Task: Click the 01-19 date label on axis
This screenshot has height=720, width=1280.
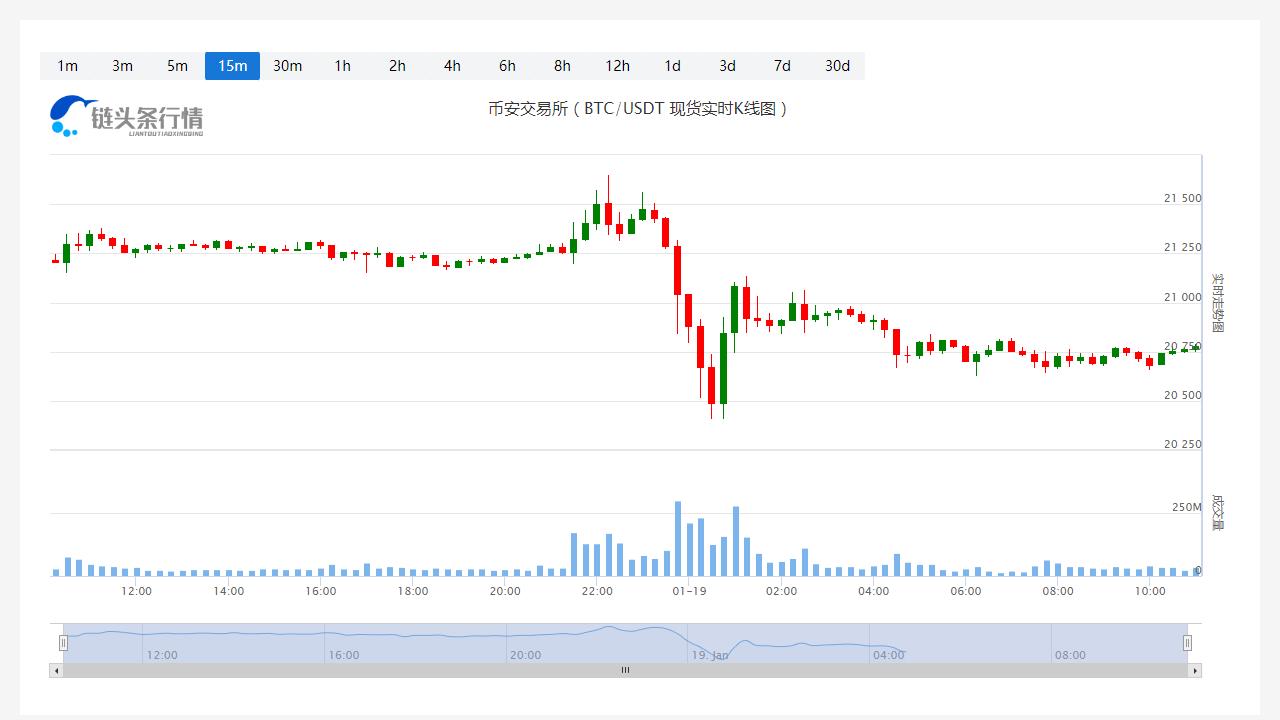Action: (x=689, y=591)
